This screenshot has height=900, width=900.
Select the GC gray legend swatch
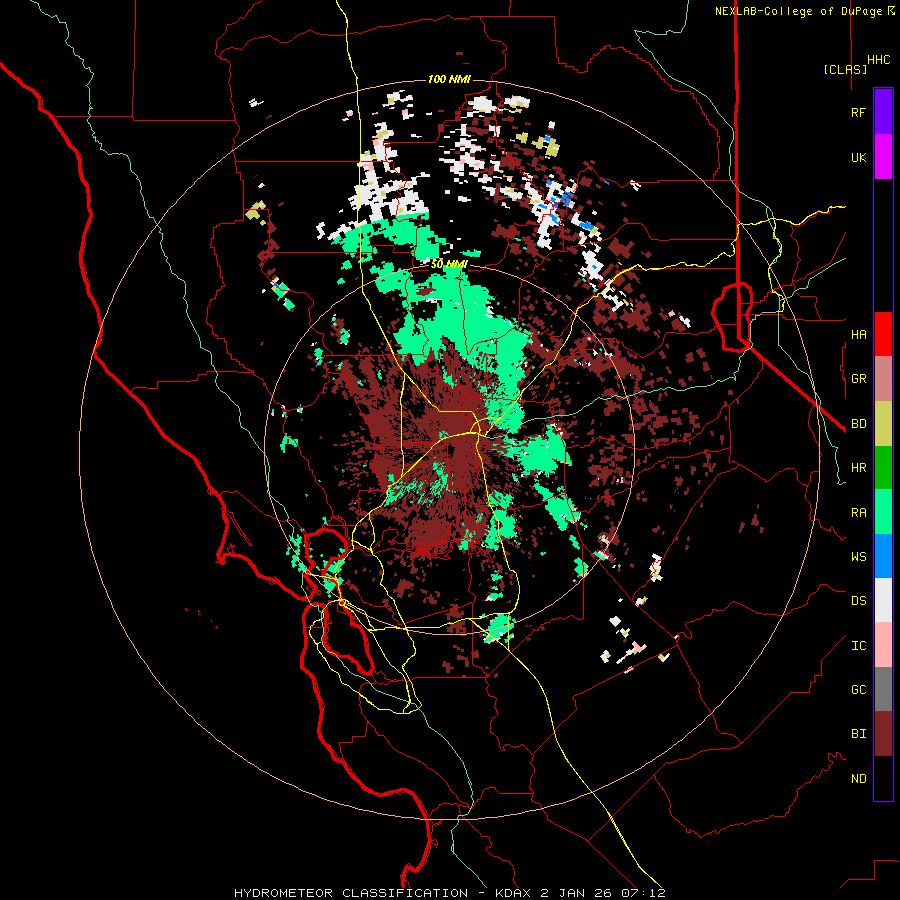tap(883, 689)
